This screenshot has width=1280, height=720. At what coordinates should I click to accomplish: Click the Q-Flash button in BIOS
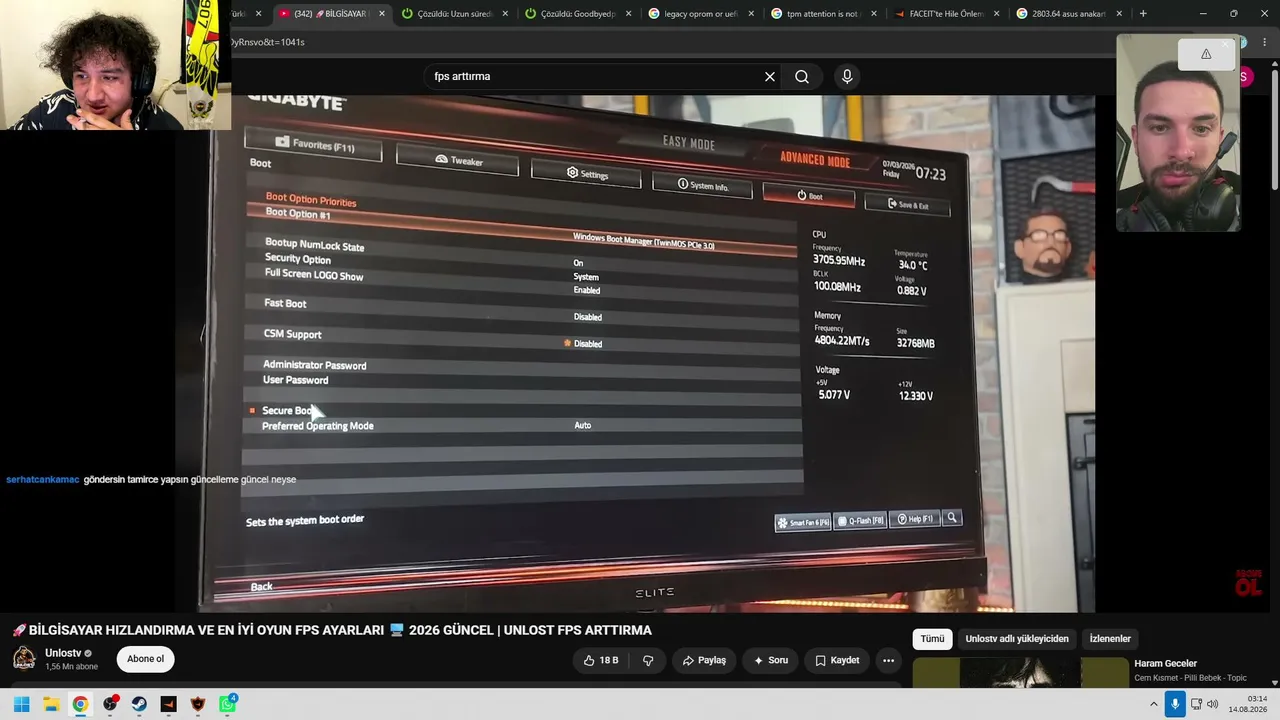860,521
